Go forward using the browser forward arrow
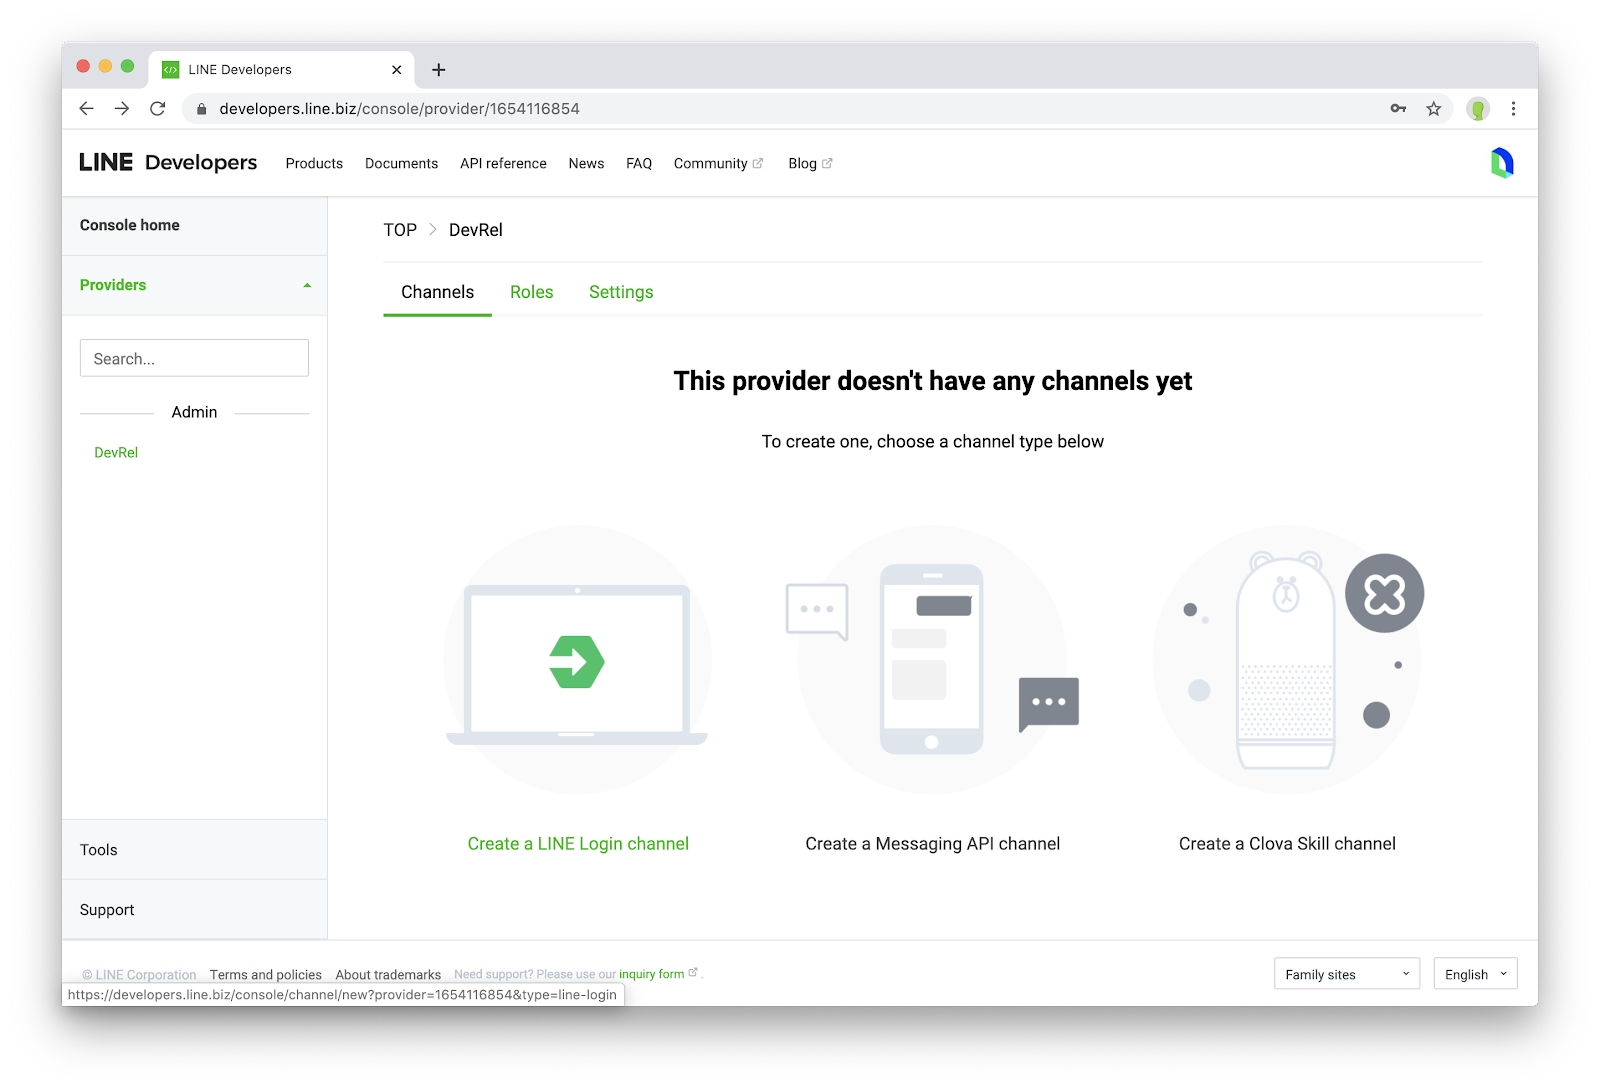 pos(122,109)
